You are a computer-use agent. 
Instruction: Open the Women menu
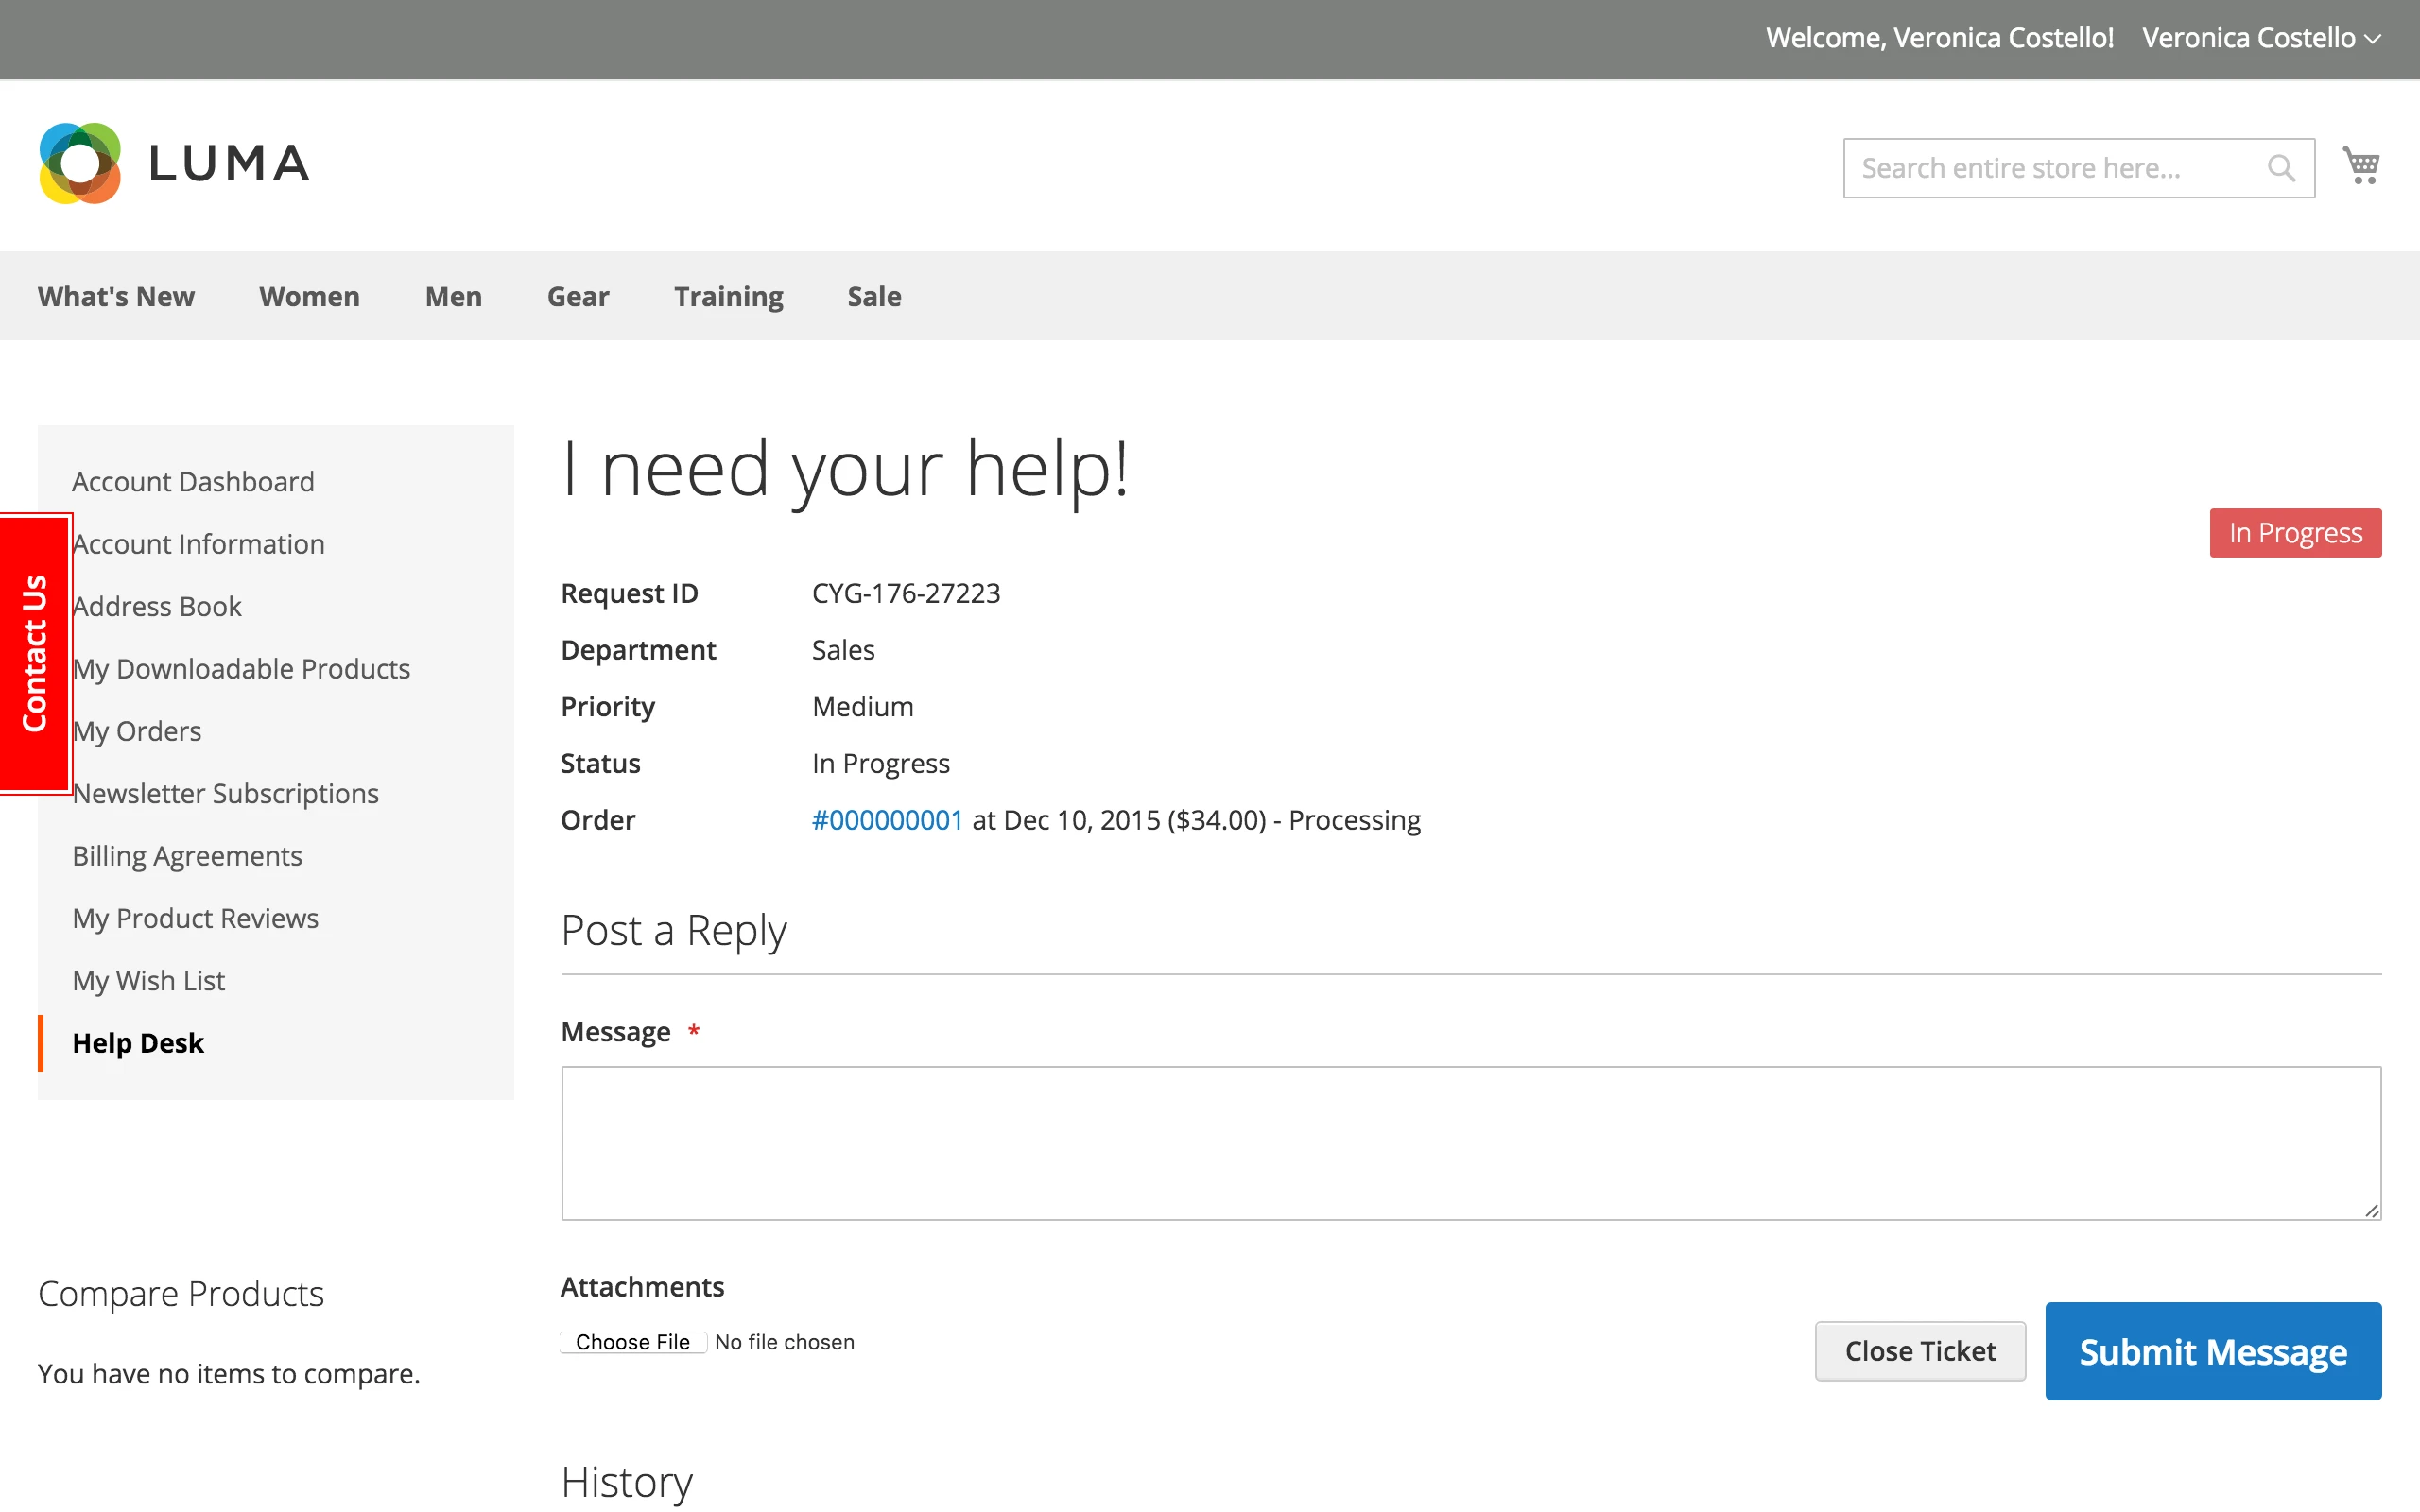[309, 296]
